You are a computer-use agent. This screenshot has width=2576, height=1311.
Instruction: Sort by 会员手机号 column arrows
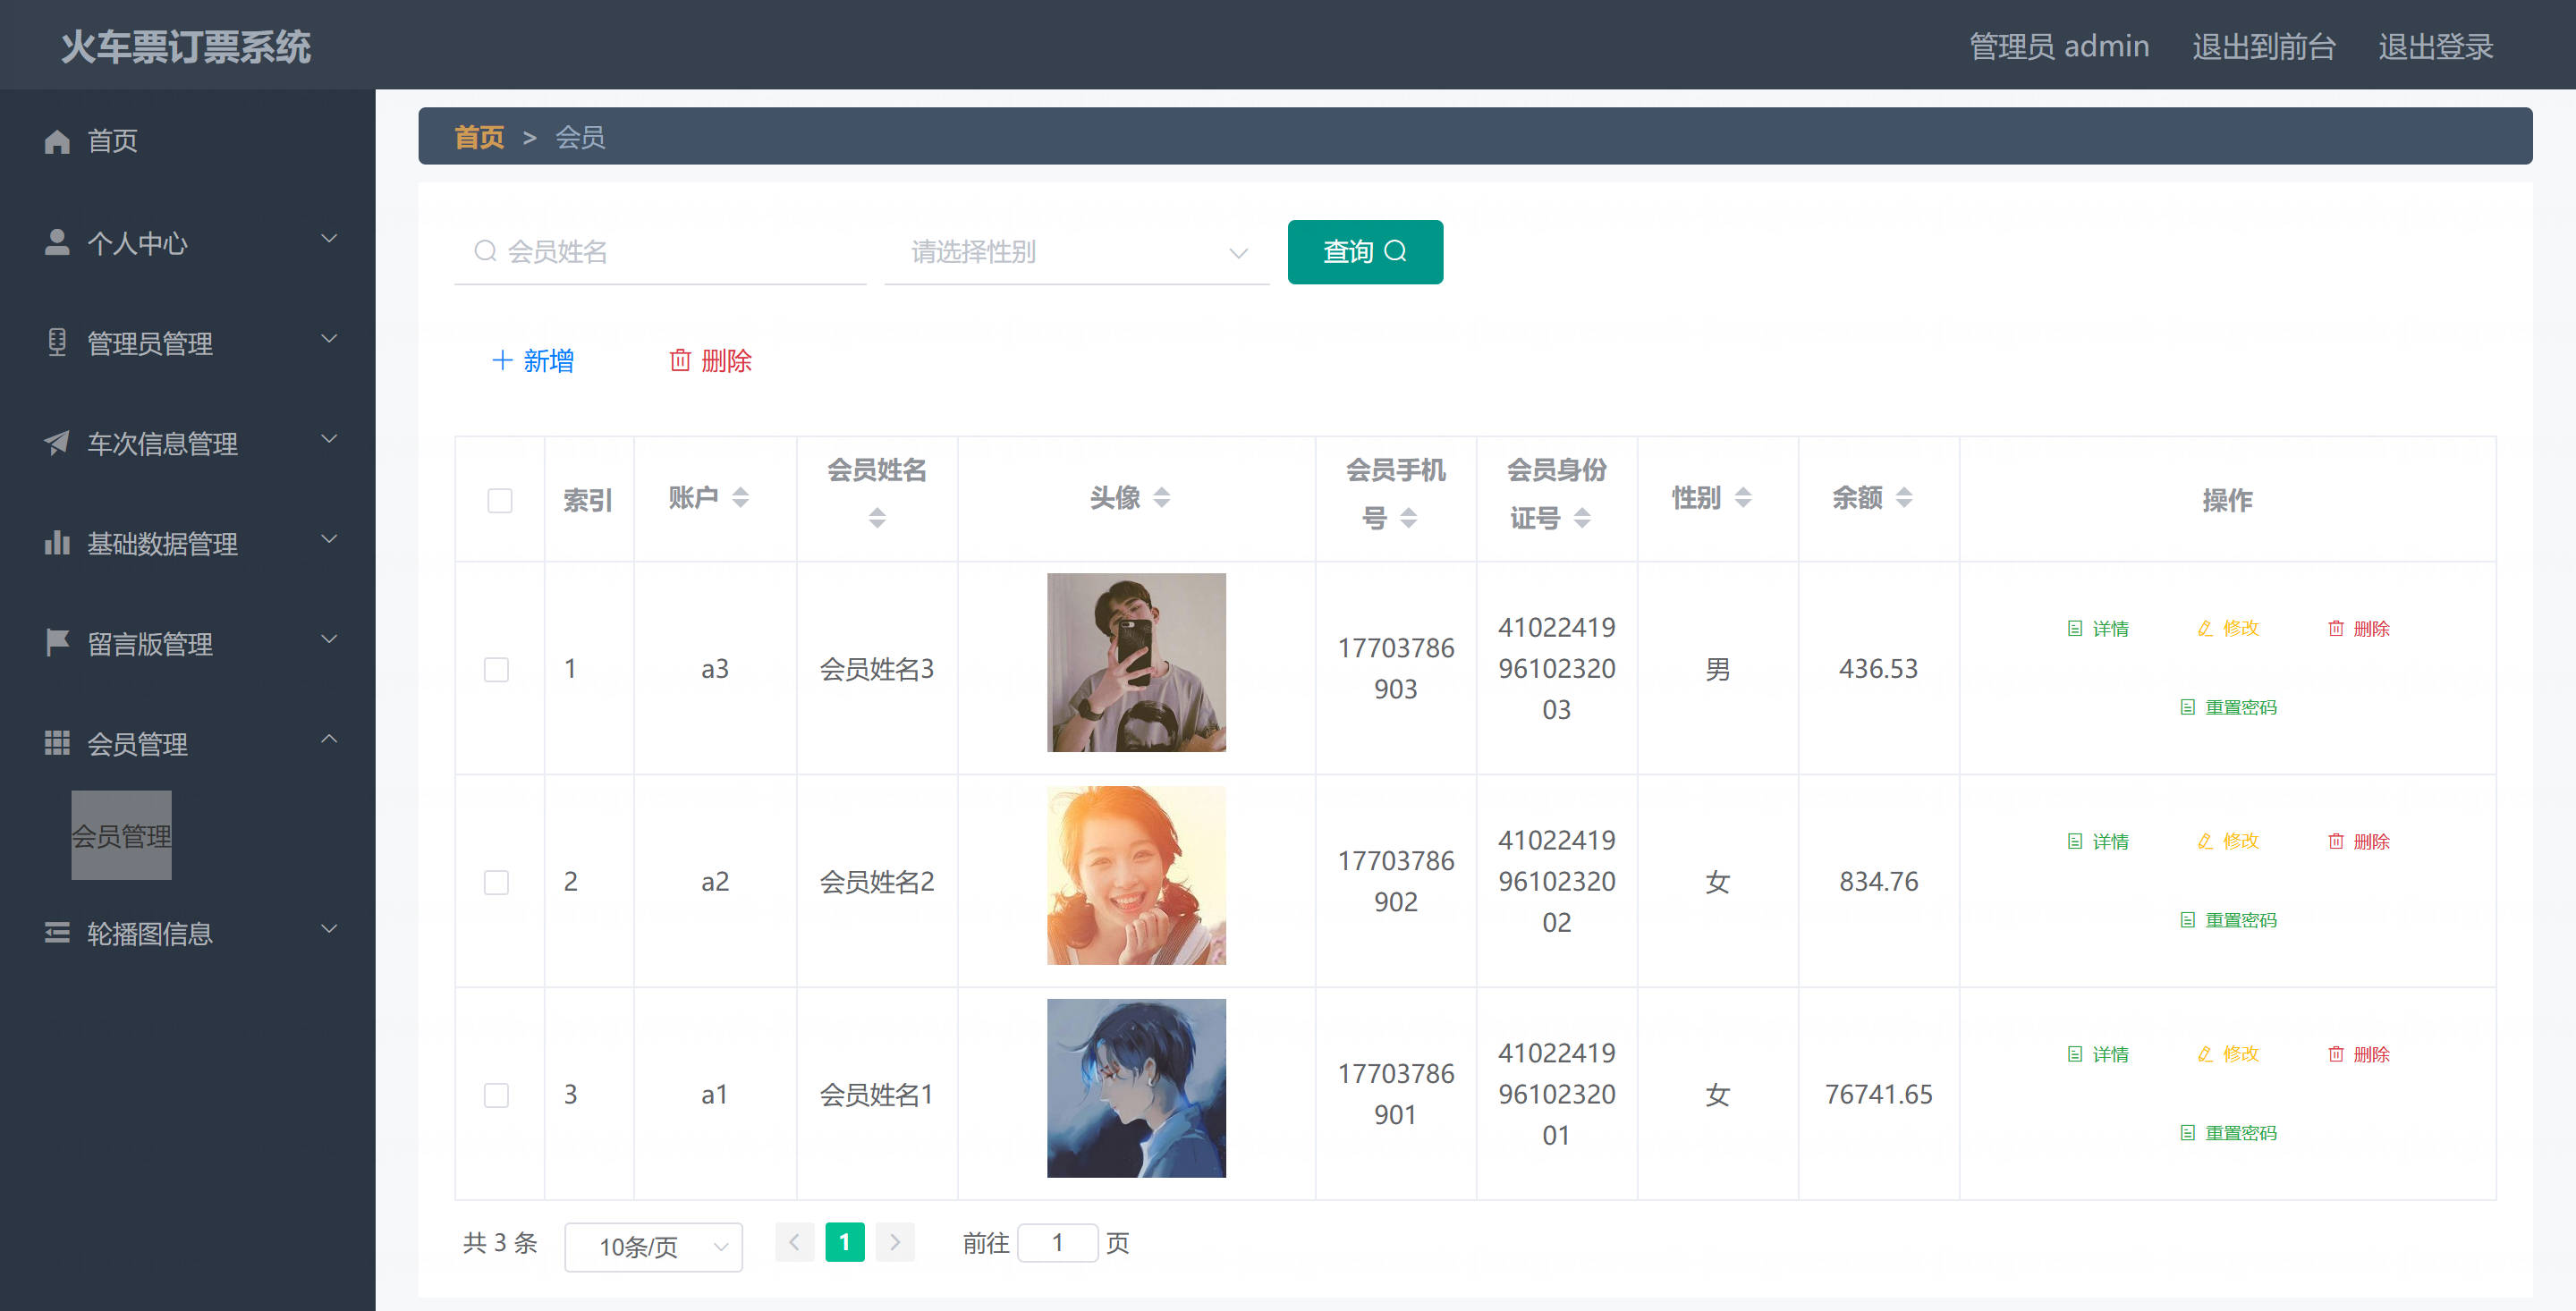[x=1408, y=517]
